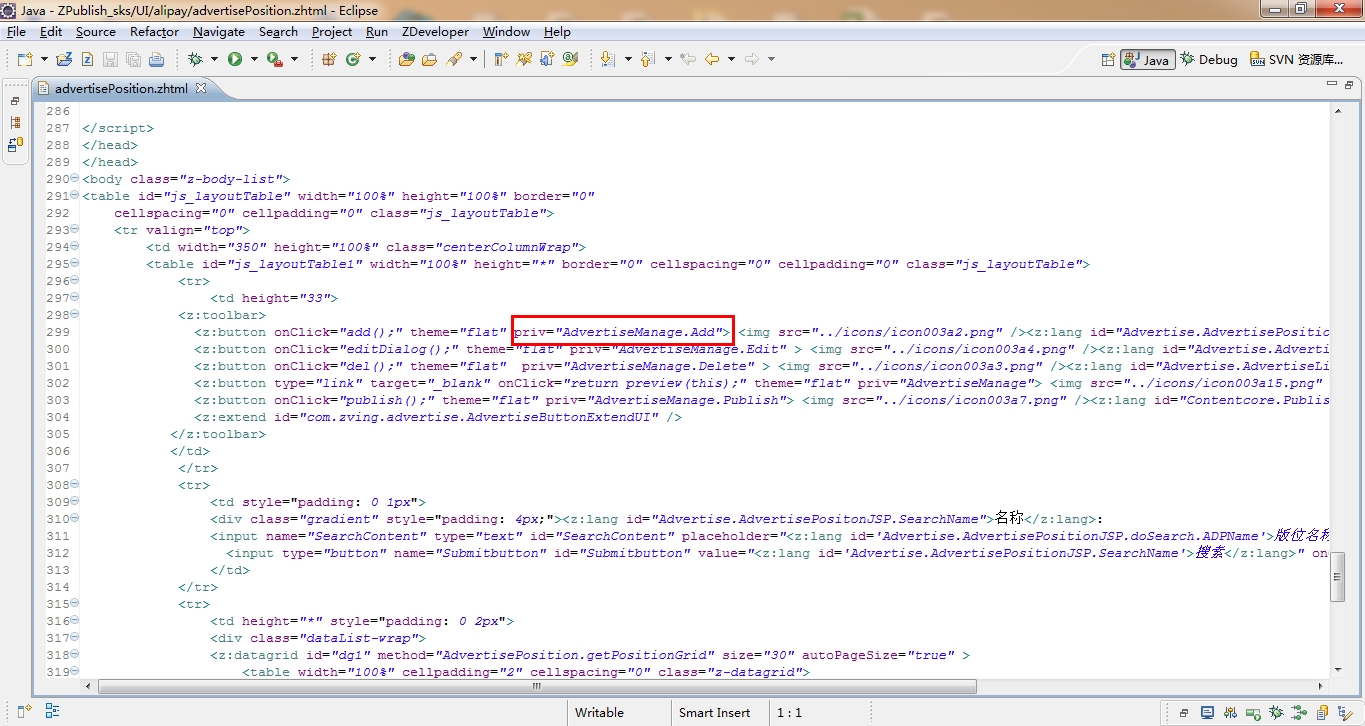Click the Print toolbar icon
The image size is (1365, 726).
[156, 59]
